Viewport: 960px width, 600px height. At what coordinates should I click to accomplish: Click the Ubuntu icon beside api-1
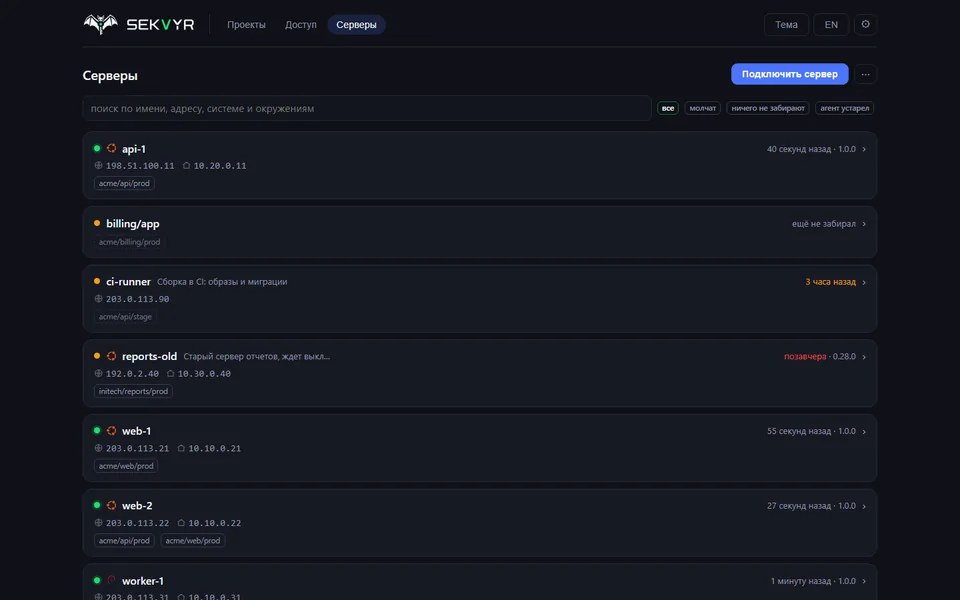coord(111,148)
